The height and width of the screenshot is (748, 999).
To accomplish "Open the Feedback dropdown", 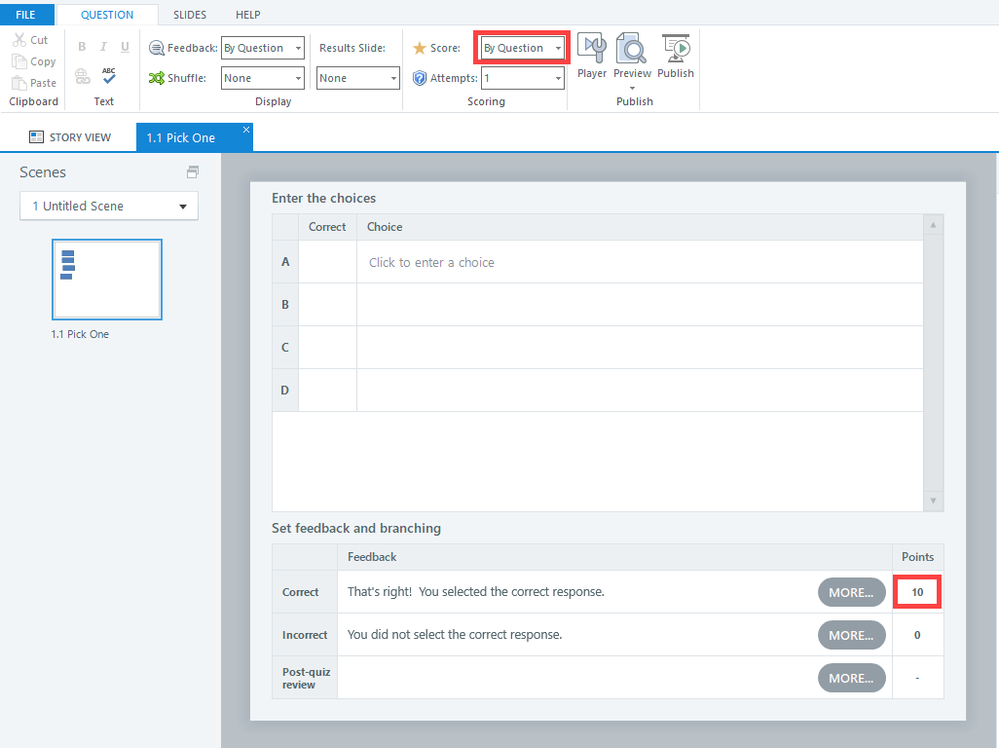I will tap(262, 48).
